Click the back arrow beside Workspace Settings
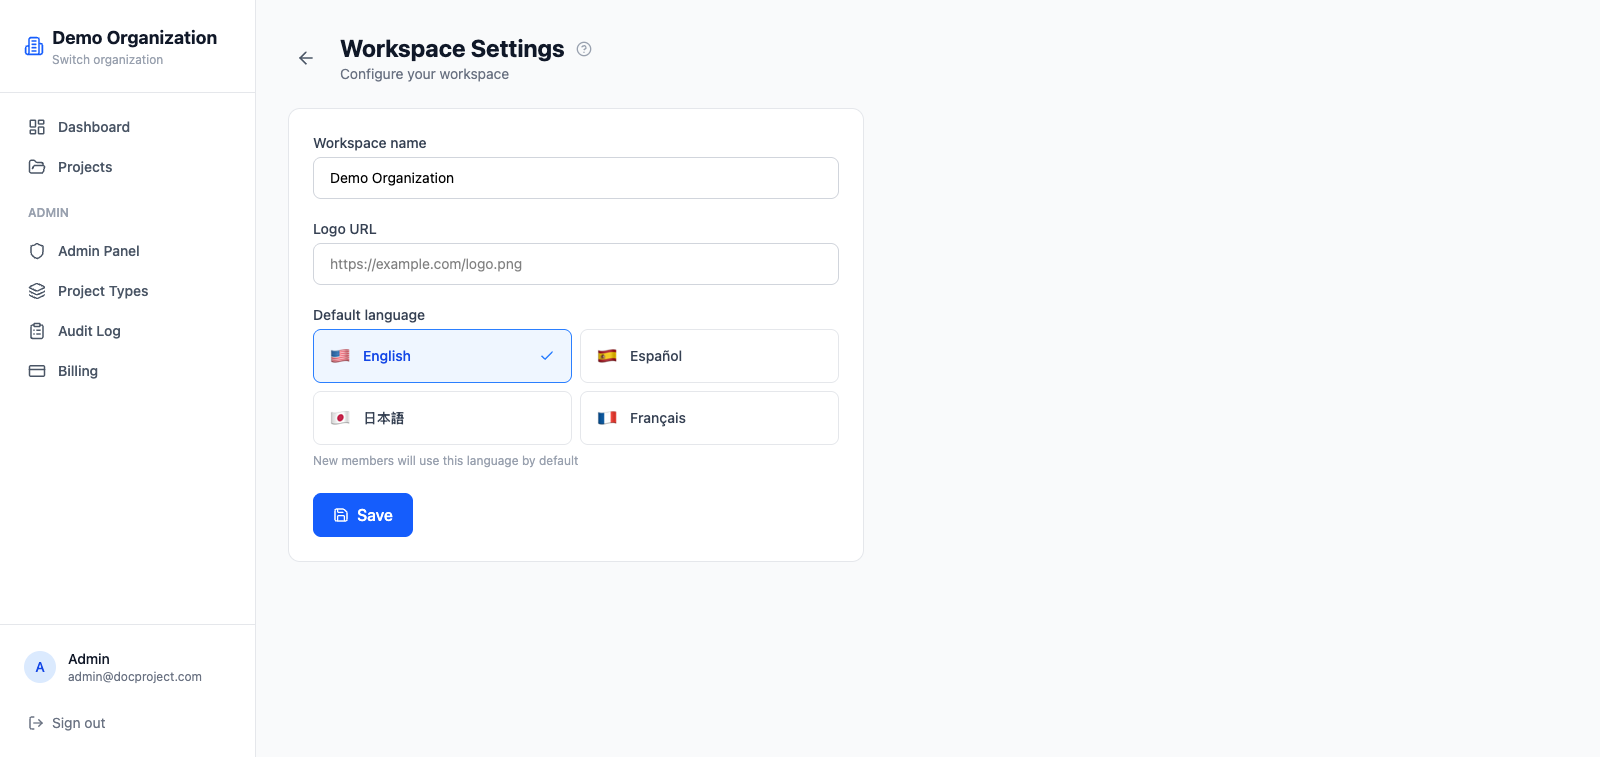Image resolution: width=1600 pixels, height=757 pixels. [306, 58]
